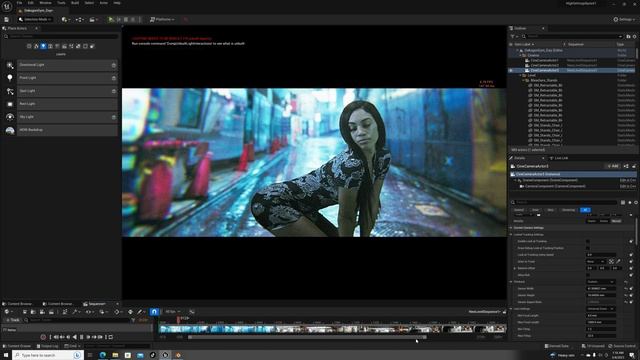Open the Build menu

(75, 3)
